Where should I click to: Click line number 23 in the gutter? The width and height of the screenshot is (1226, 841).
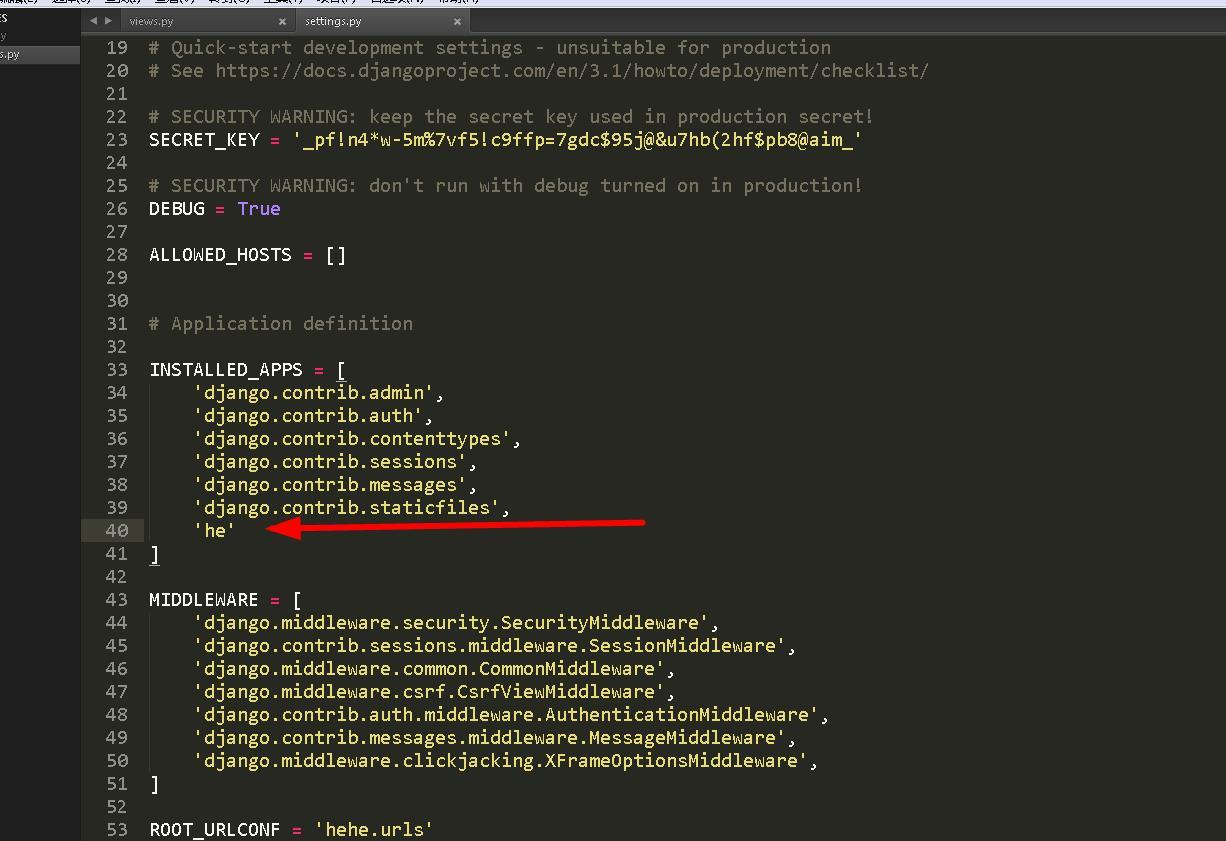117,139
